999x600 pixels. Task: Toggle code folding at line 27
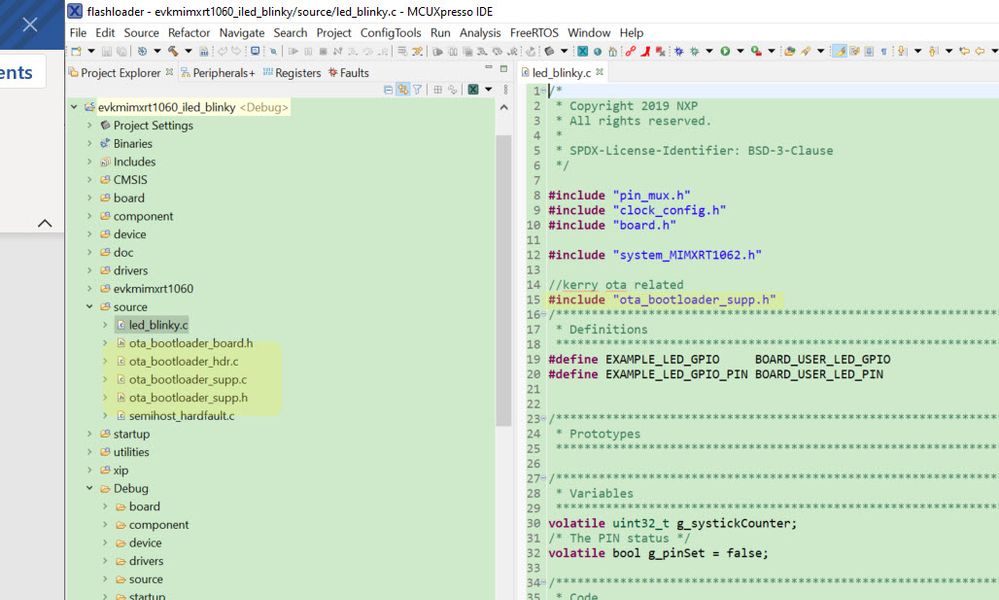pyautogui.click(x=543, y=478)
